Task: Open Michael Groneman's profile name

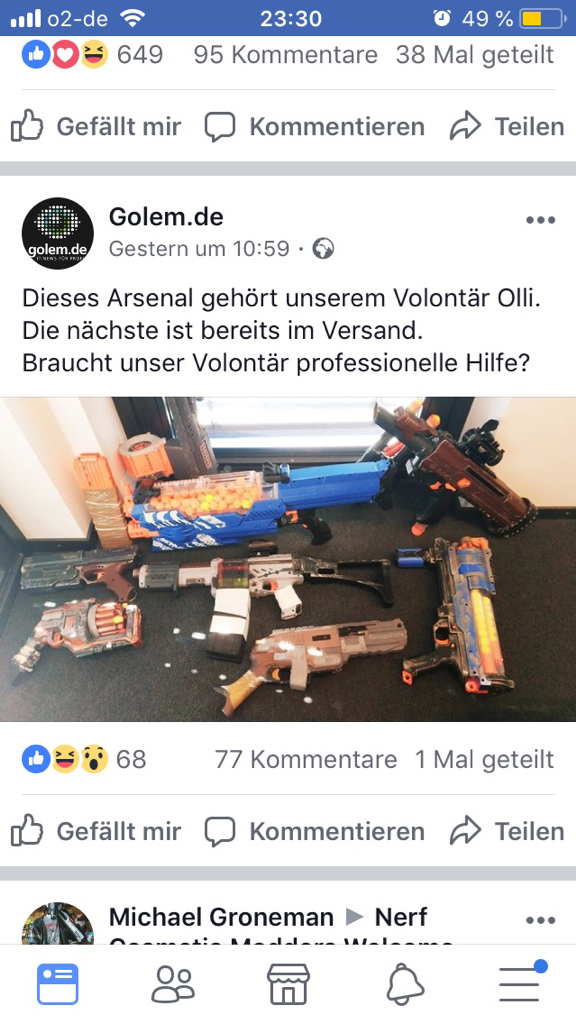Action: coord(221,917)
